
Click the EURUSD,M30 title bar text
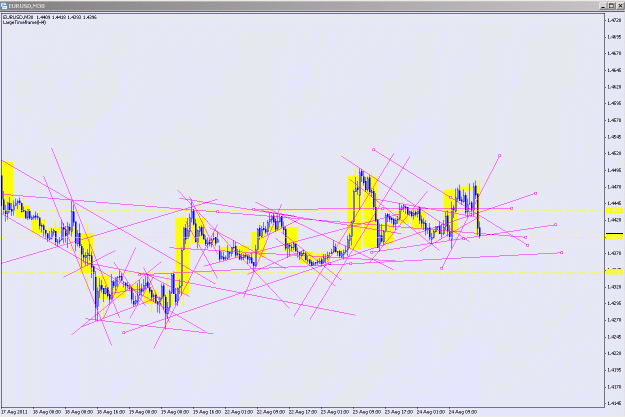(x=27, y=6)
